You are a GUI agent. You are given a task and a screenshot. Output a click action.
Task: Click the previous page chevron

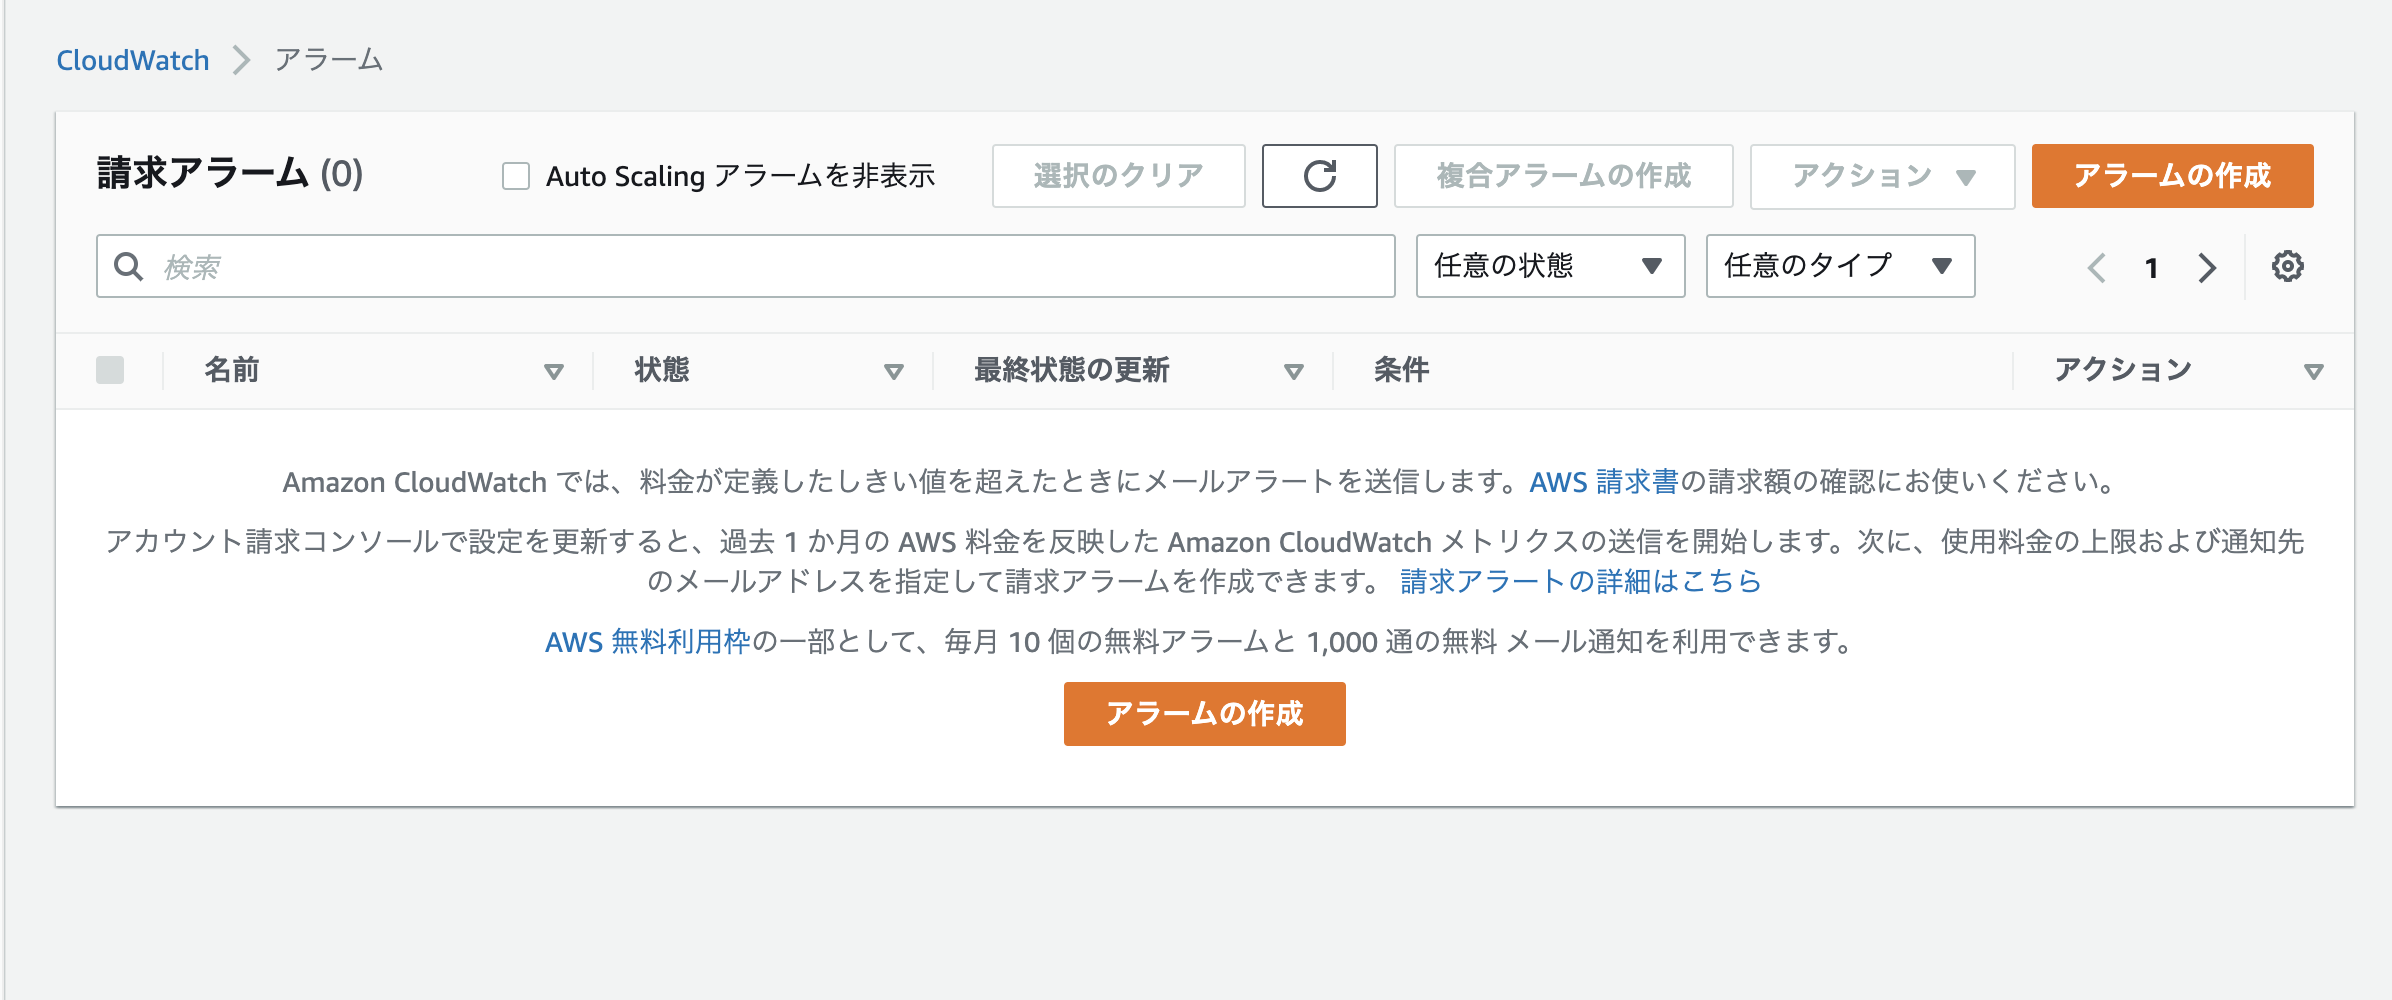tap(2096, 268)
